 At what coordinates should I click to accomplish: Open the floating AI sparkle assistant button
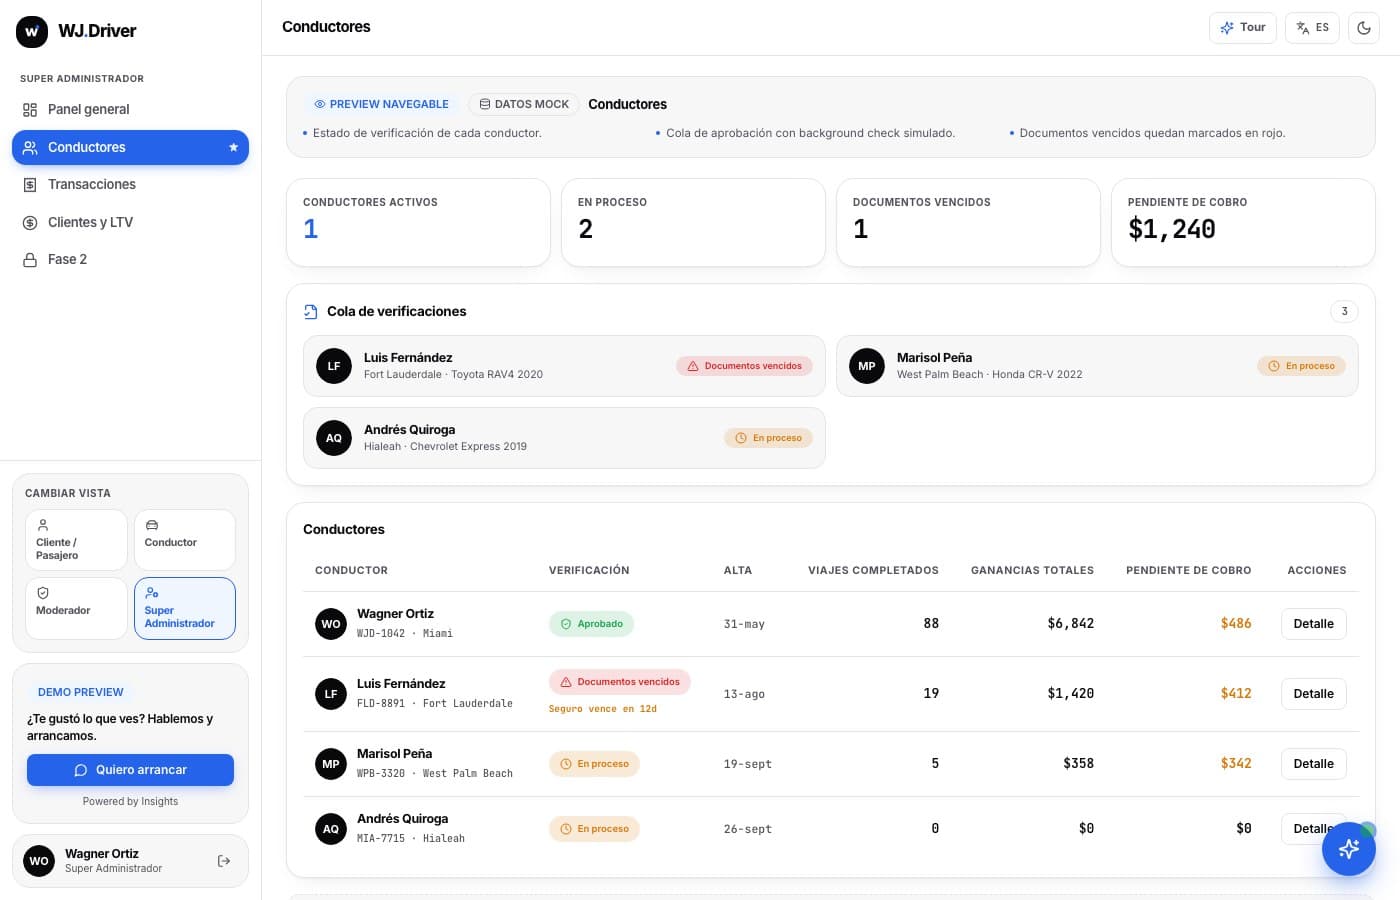click(x=1348, y=849)
